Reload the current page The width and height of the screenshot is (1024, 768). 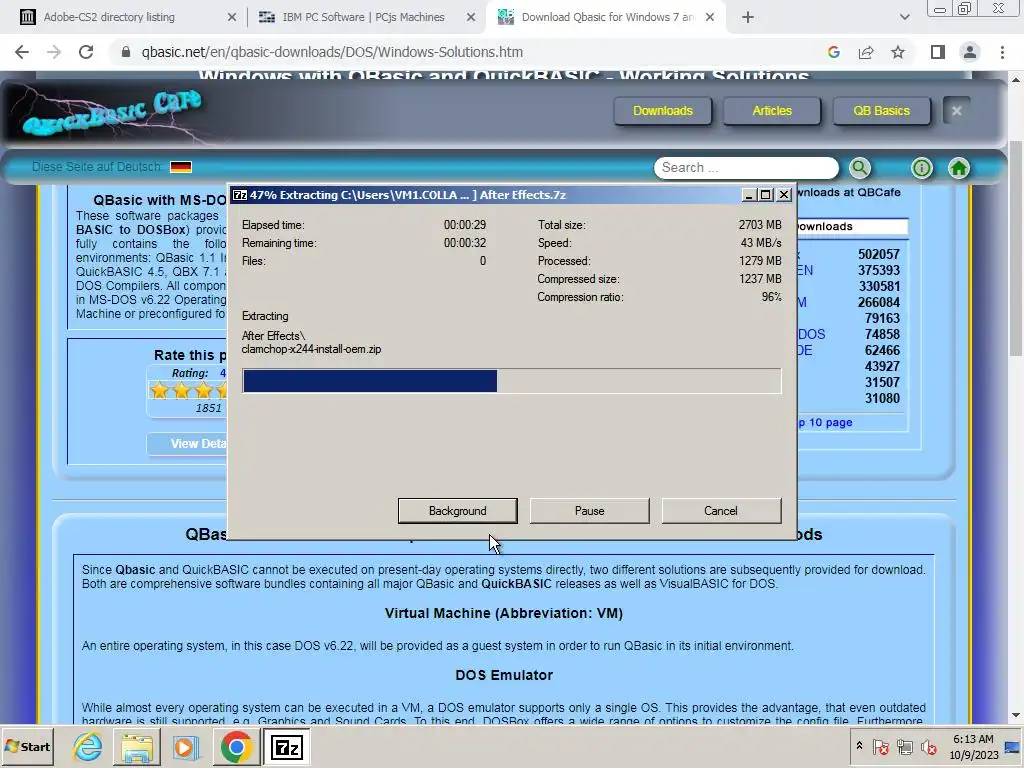click(86, 52)
